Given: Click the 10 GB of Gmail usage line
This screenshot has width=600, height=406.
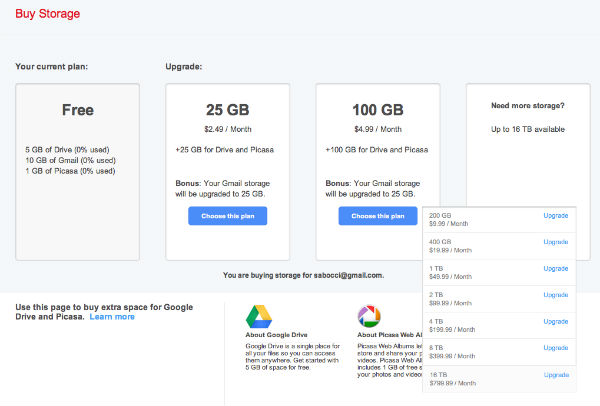Looking at the screenshot, I should (70, 160).
